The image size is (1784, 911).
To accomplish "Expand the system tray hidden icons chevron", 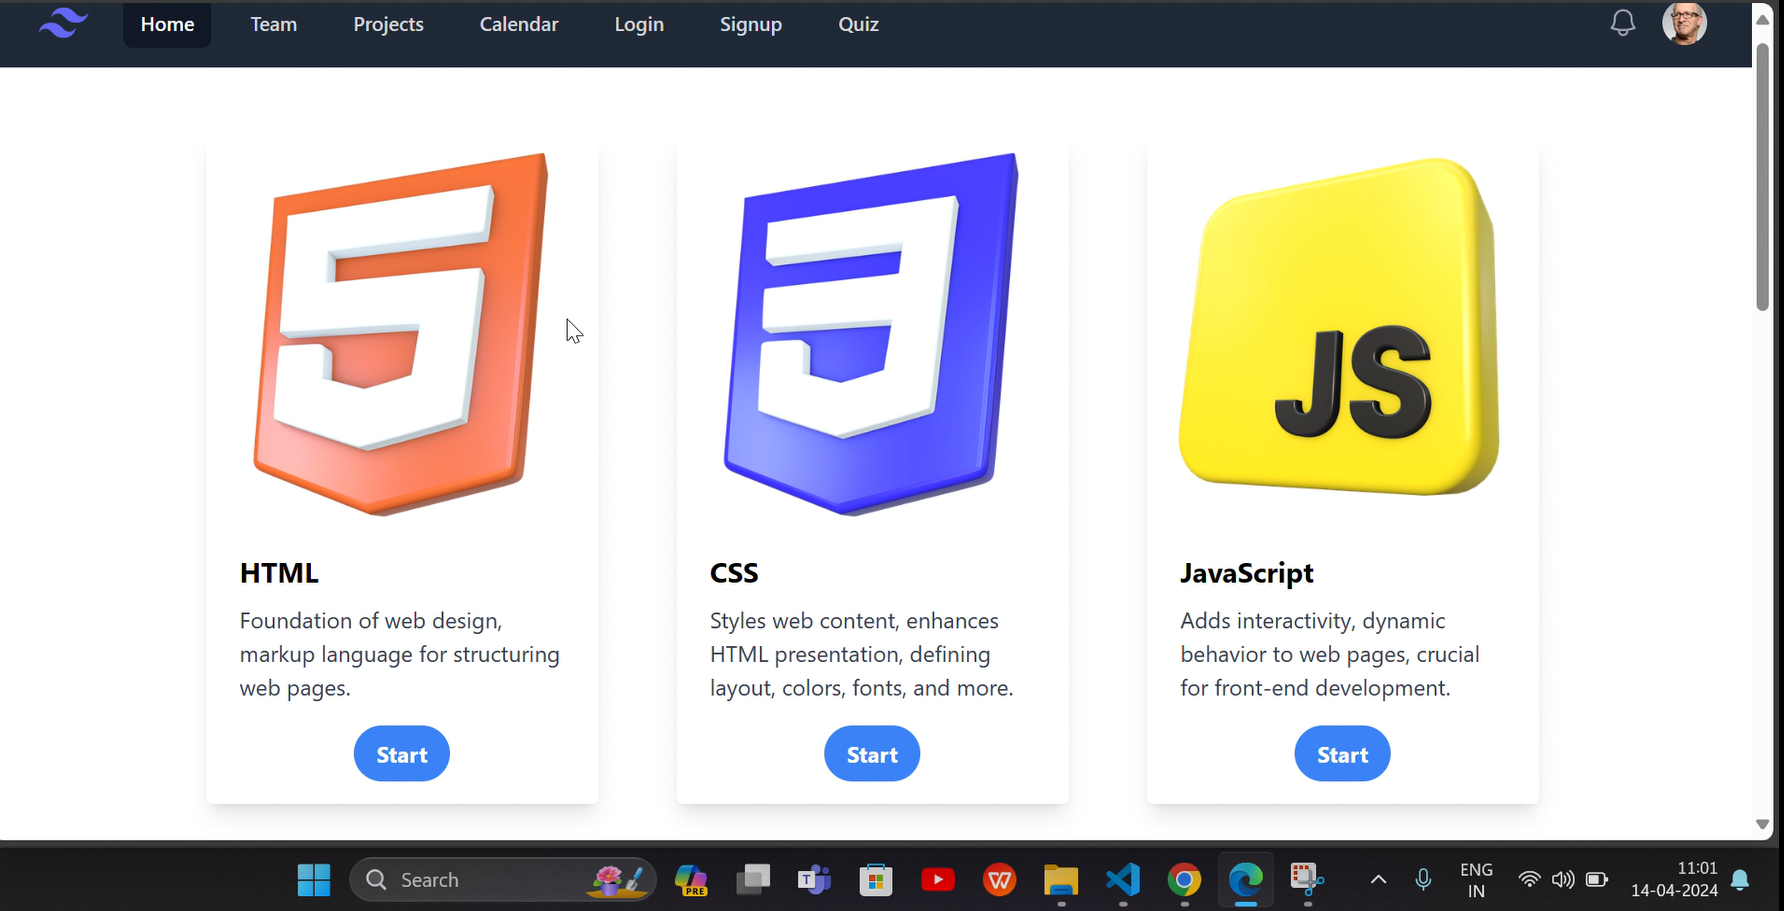I will pyautogui.click(x=1378, y=880).
